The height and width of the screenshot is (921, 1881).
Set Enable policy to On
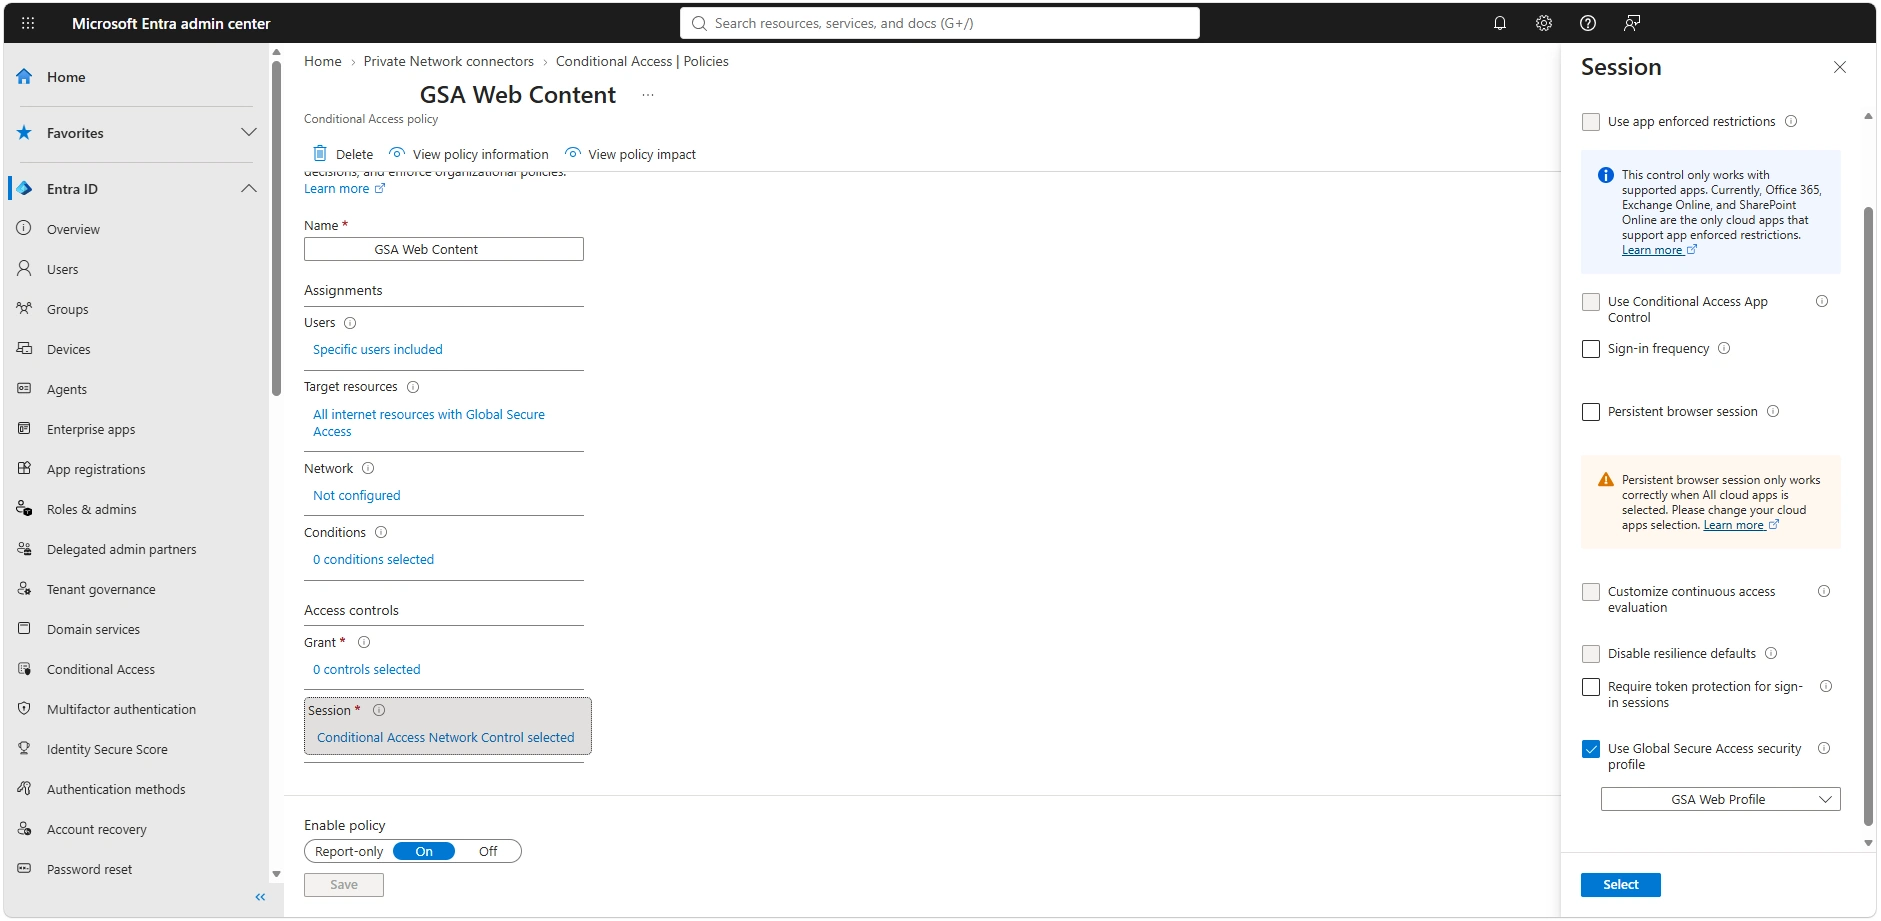coord(424,852)
